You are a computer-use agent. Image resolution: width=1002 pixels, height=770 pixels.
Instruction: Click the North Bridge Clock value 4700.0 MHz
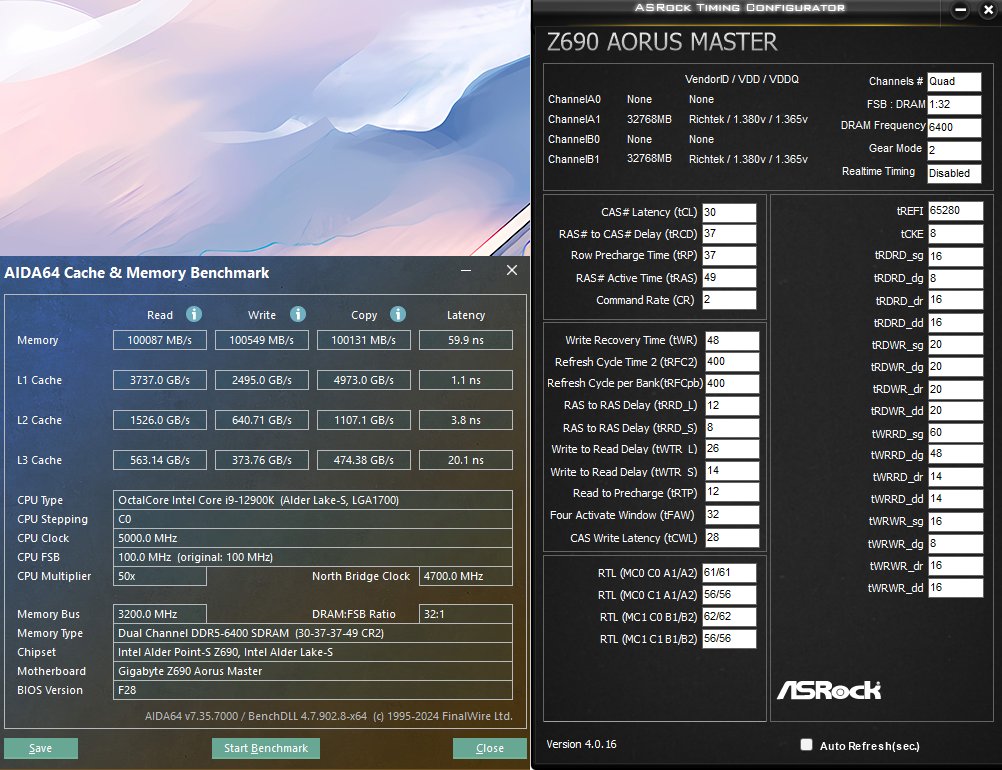(x=466, y=576)
